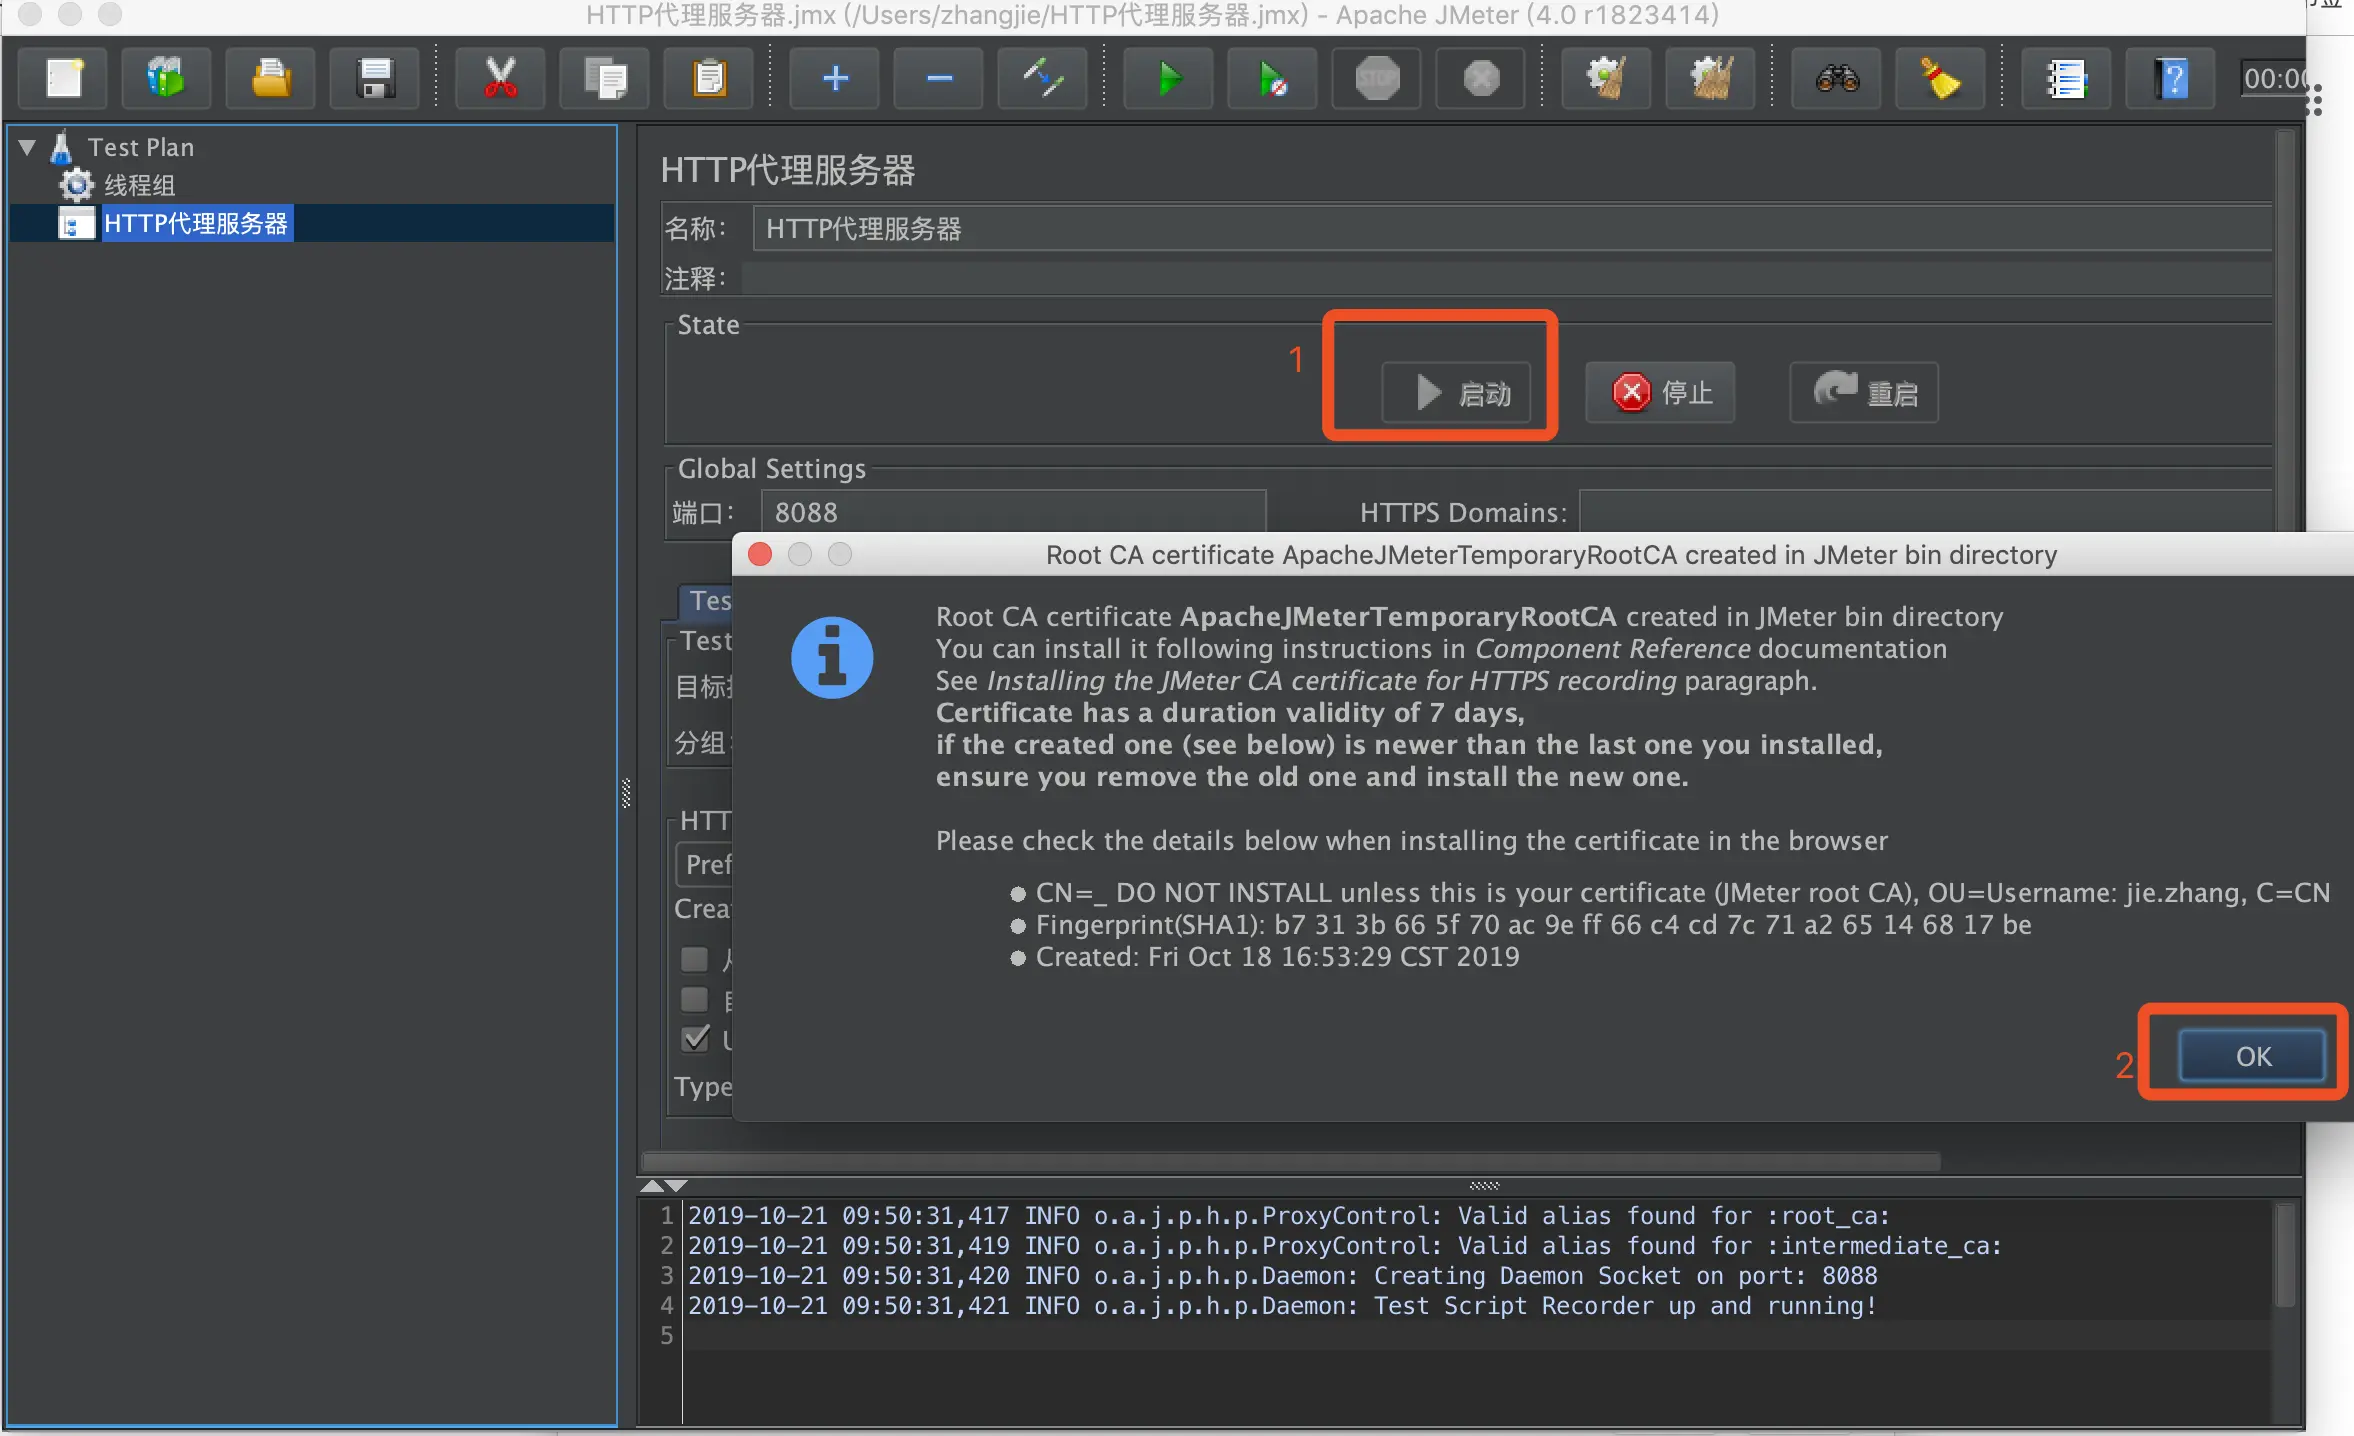Toggle the checked checkbox under Create
Image resolution: width=2354 pixels, height=1436 pixels.
[695, 1039]
